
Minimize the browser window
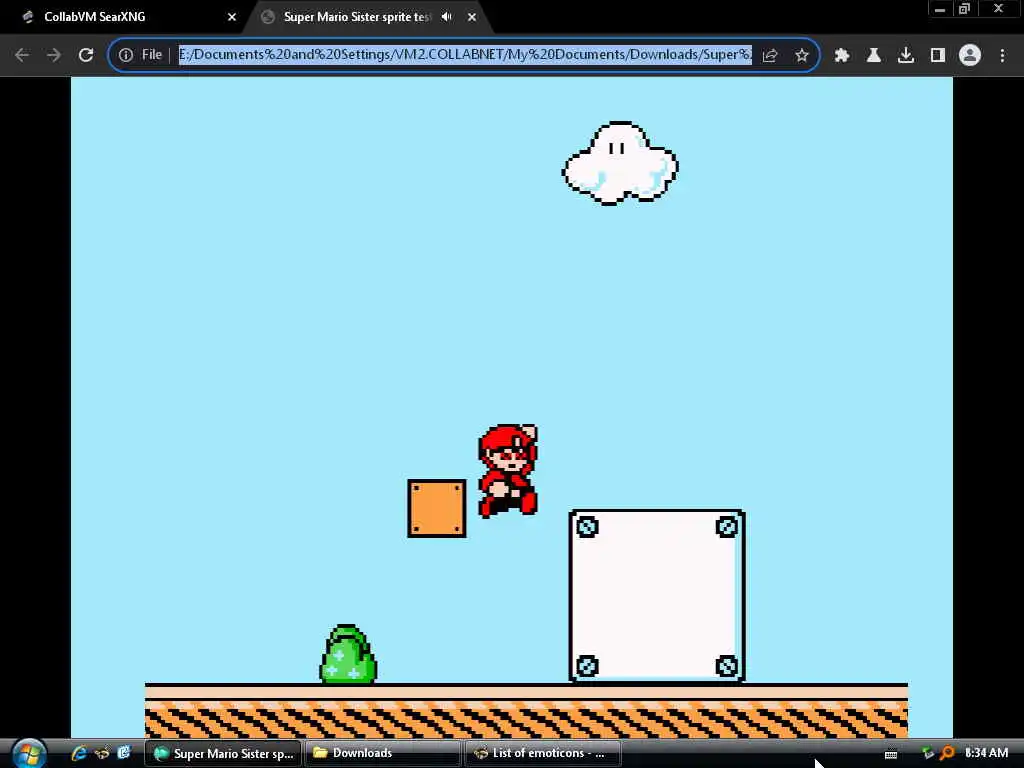(940, 9)
